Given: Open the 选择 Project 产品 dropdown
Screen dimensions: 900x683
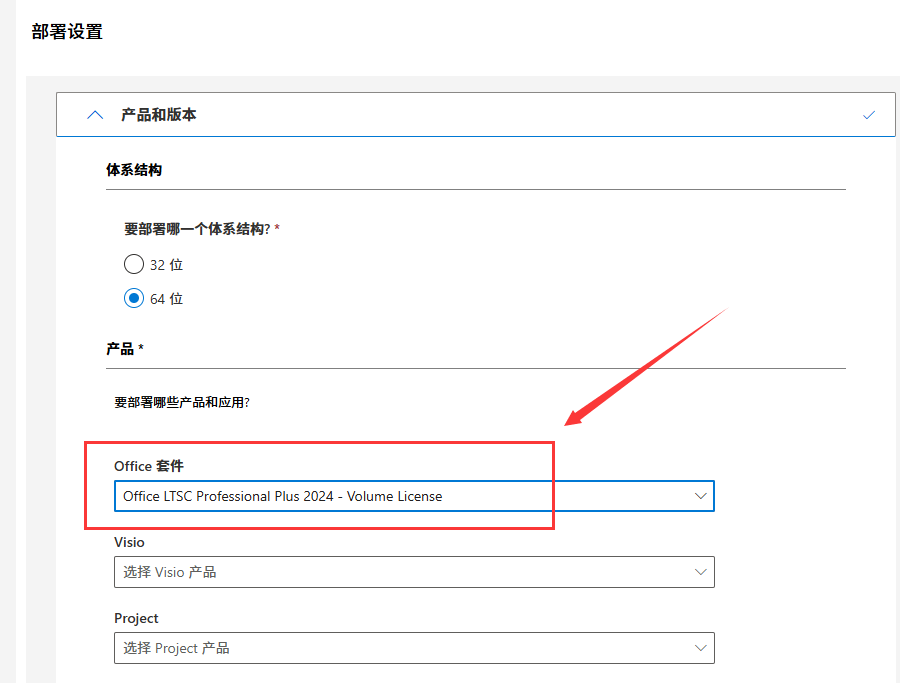Looking at the screenshot, I should click(x=414, y=648).
